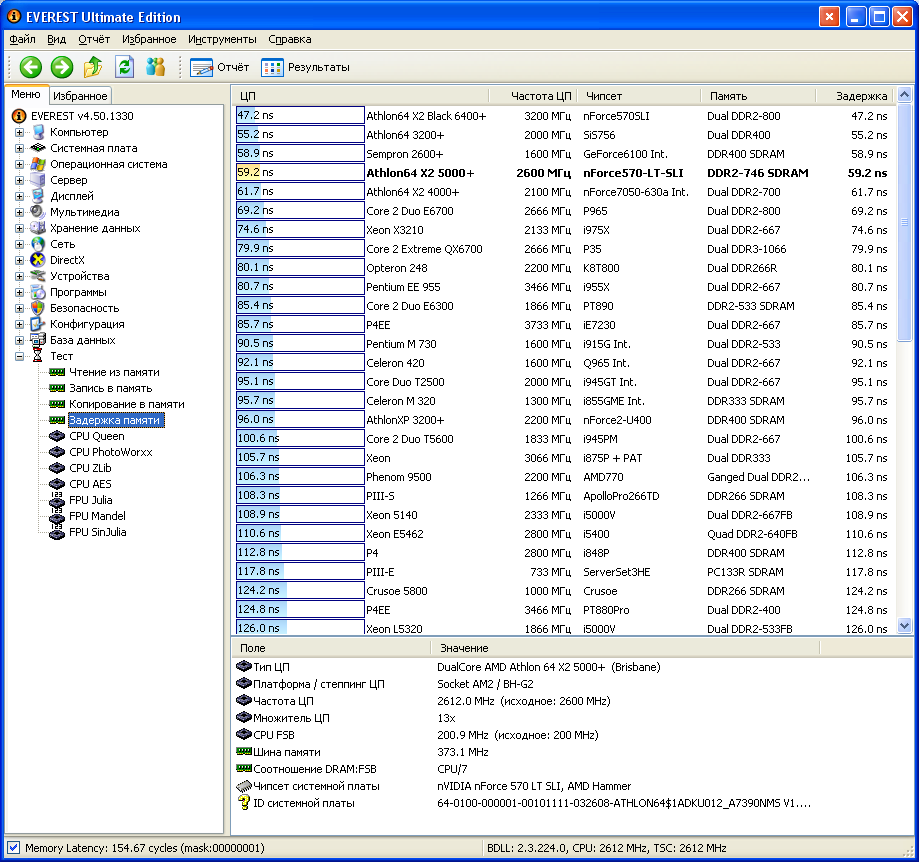The image size is (919, 862).
Task: Select the Устройства icon
Action: [x=38, y=275]
